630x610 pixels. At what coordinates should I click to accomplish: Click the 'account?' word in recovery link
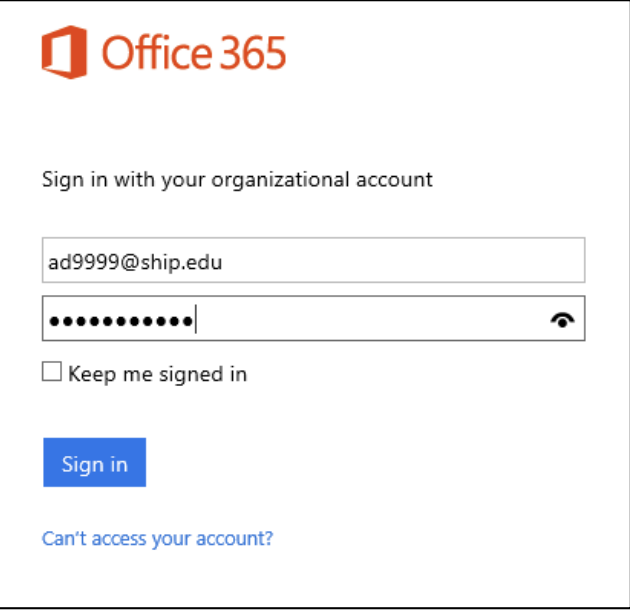click(x=235, y=538)
